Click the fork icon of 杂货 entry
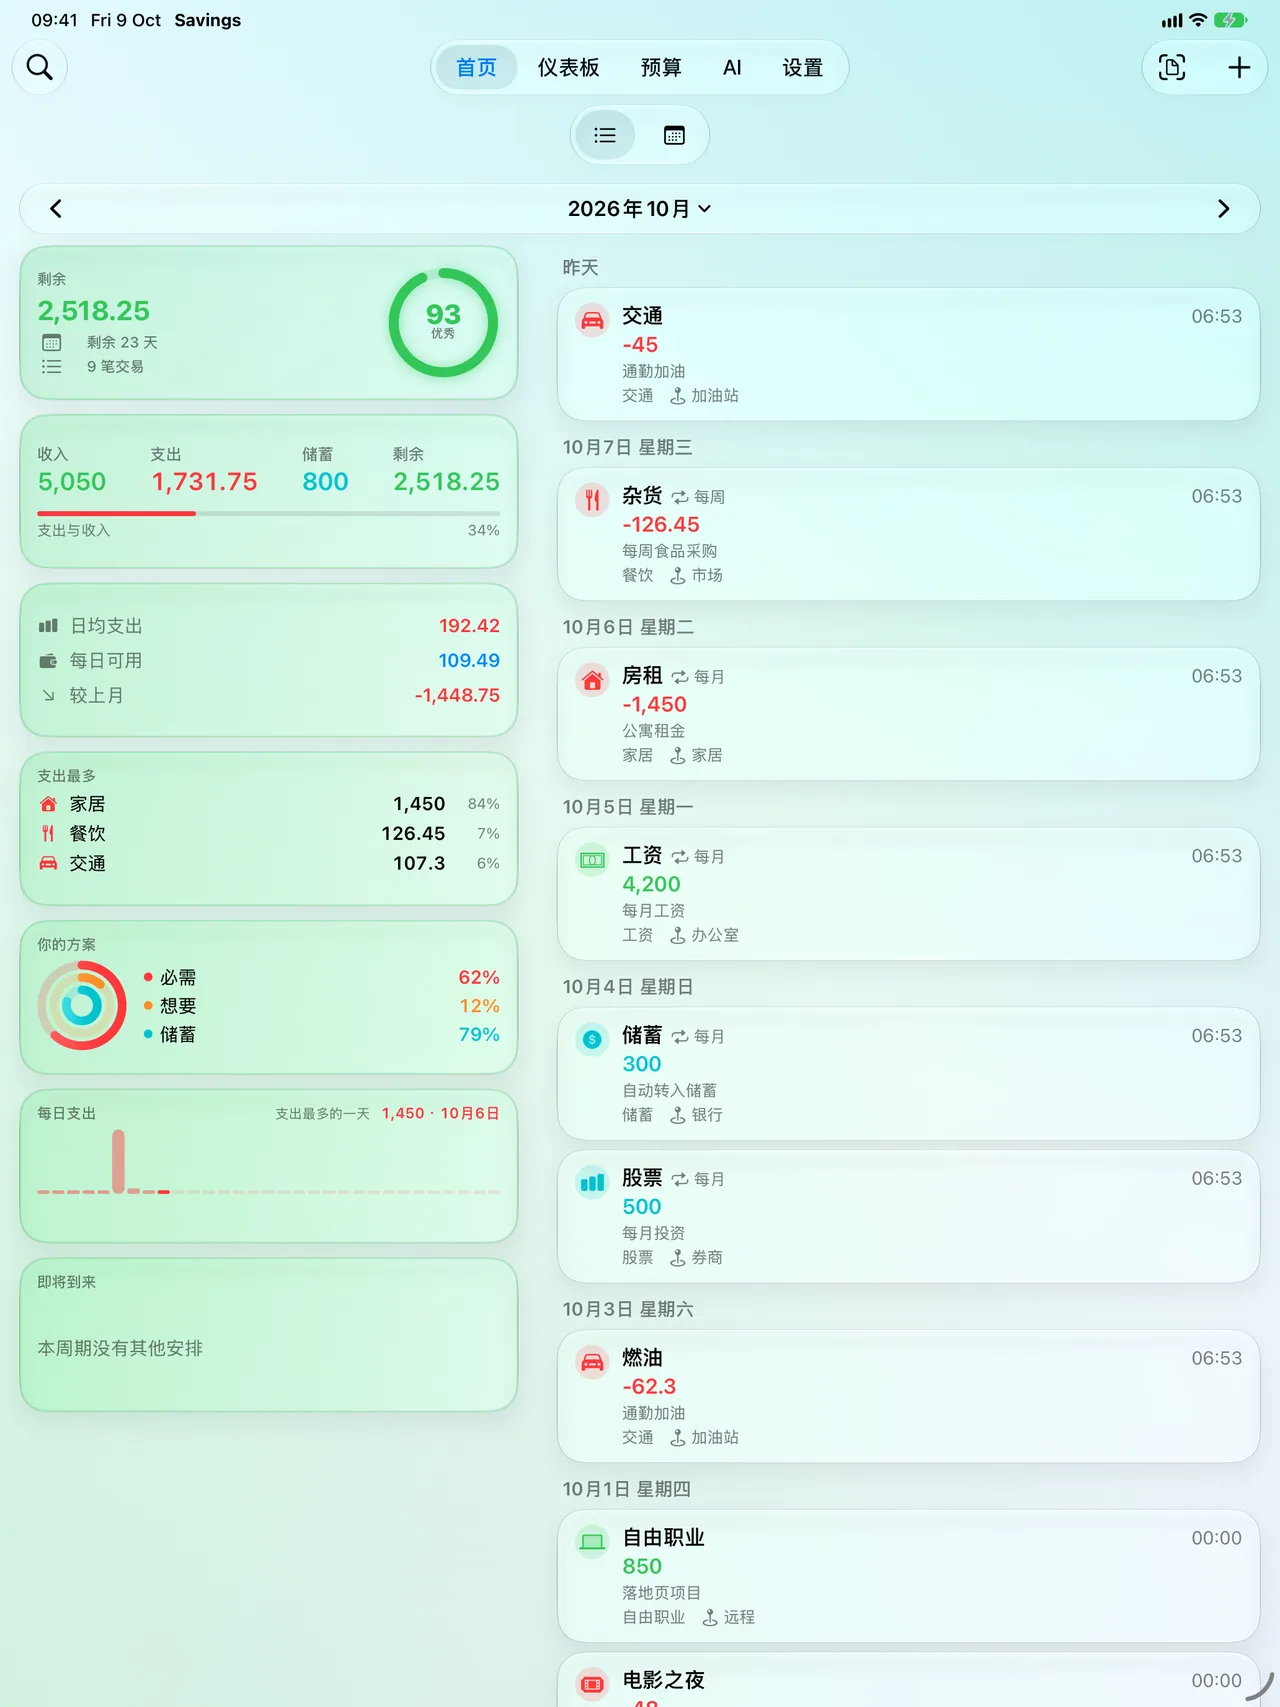This screenshot has height=1707, width=1280. pyautogui.click(x=592, y=500)
